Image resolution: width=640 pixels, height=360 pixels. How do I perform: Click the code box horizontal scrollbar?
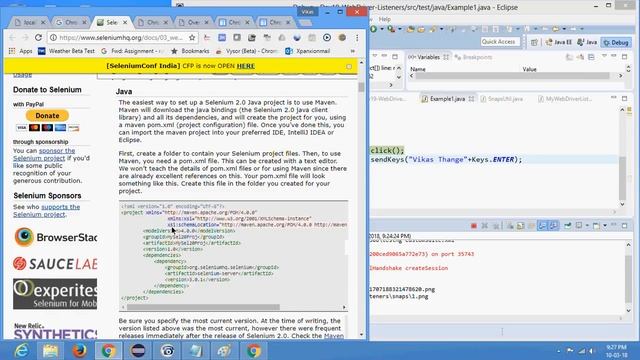[x=203, y=307]
